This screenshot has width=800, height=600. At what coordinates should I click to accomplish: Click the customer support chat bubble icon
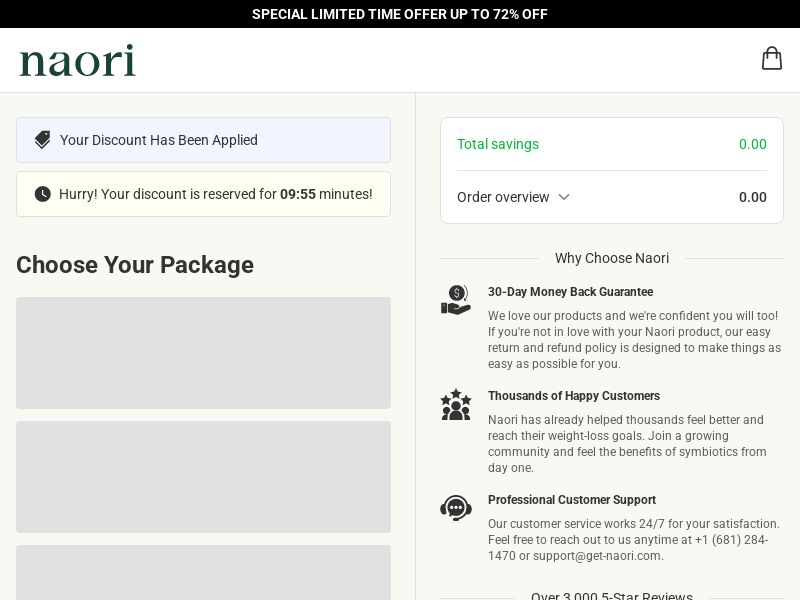point(456,508)
